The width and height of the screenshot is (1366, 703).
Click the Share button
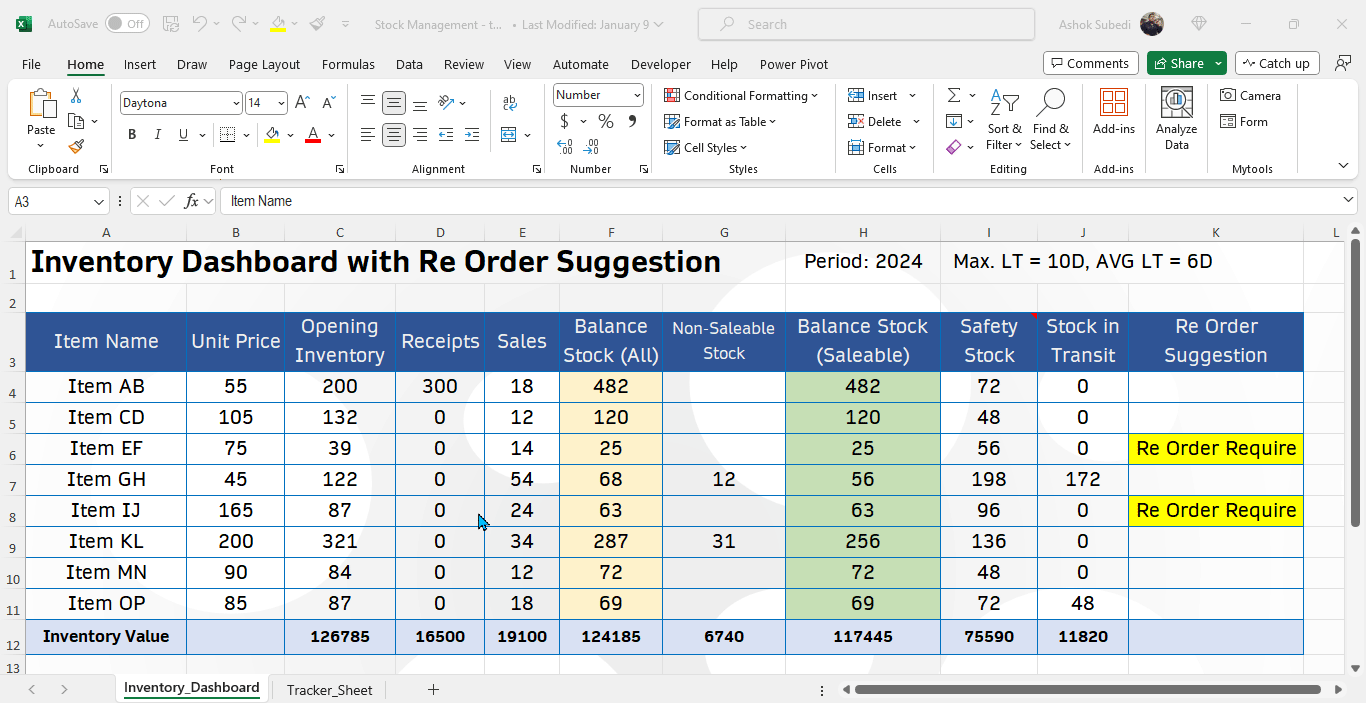[1180, 62]
